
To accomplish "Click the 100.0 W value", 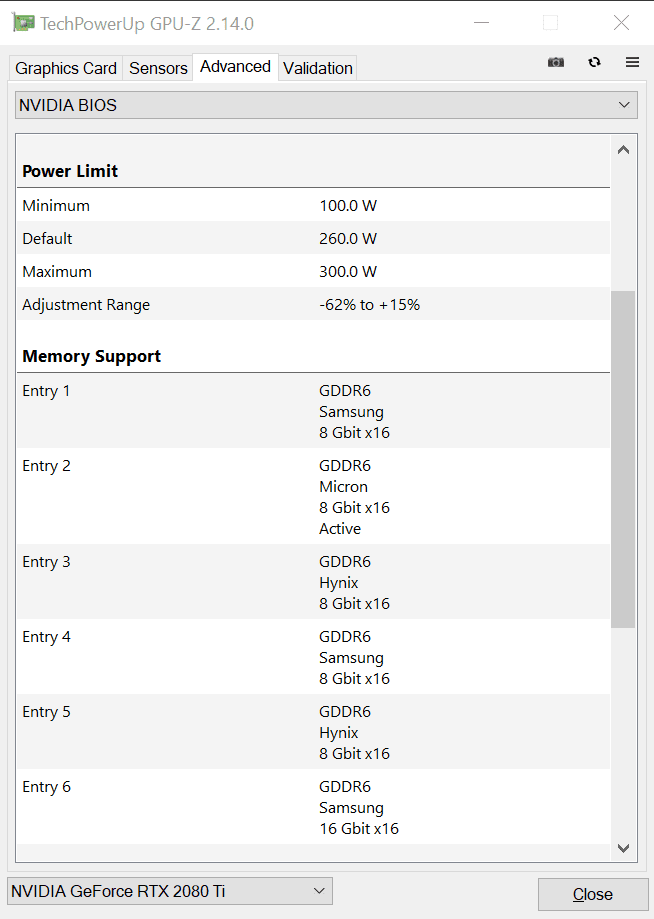I will (348, 206).
